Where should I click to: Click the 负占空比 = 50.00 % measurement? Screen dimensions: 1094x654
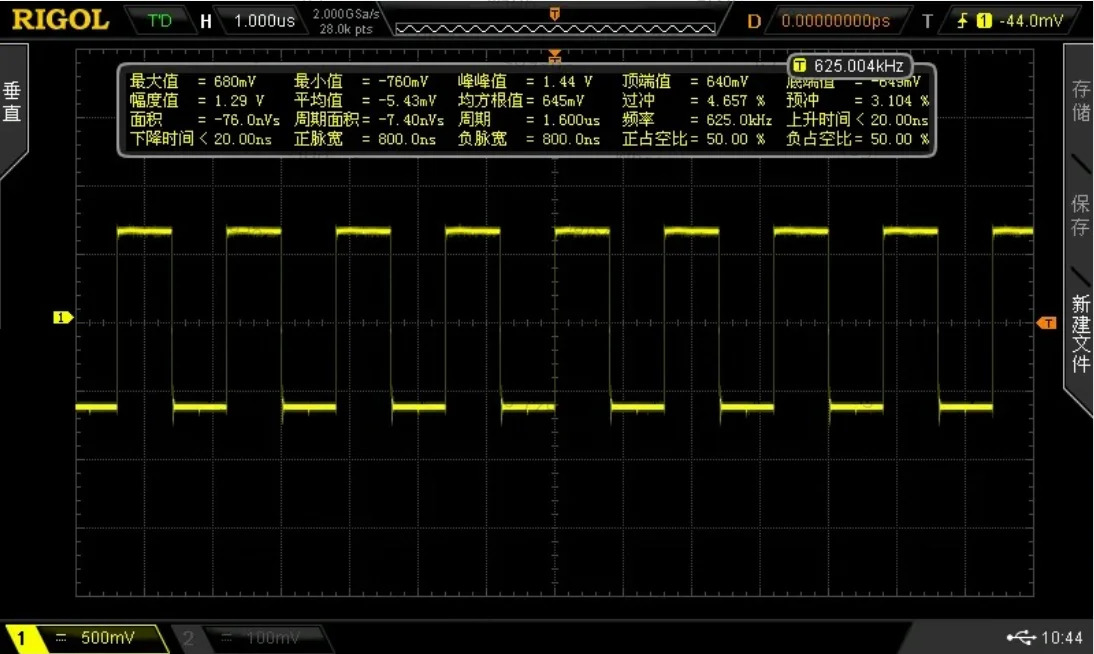coord(857,139)
